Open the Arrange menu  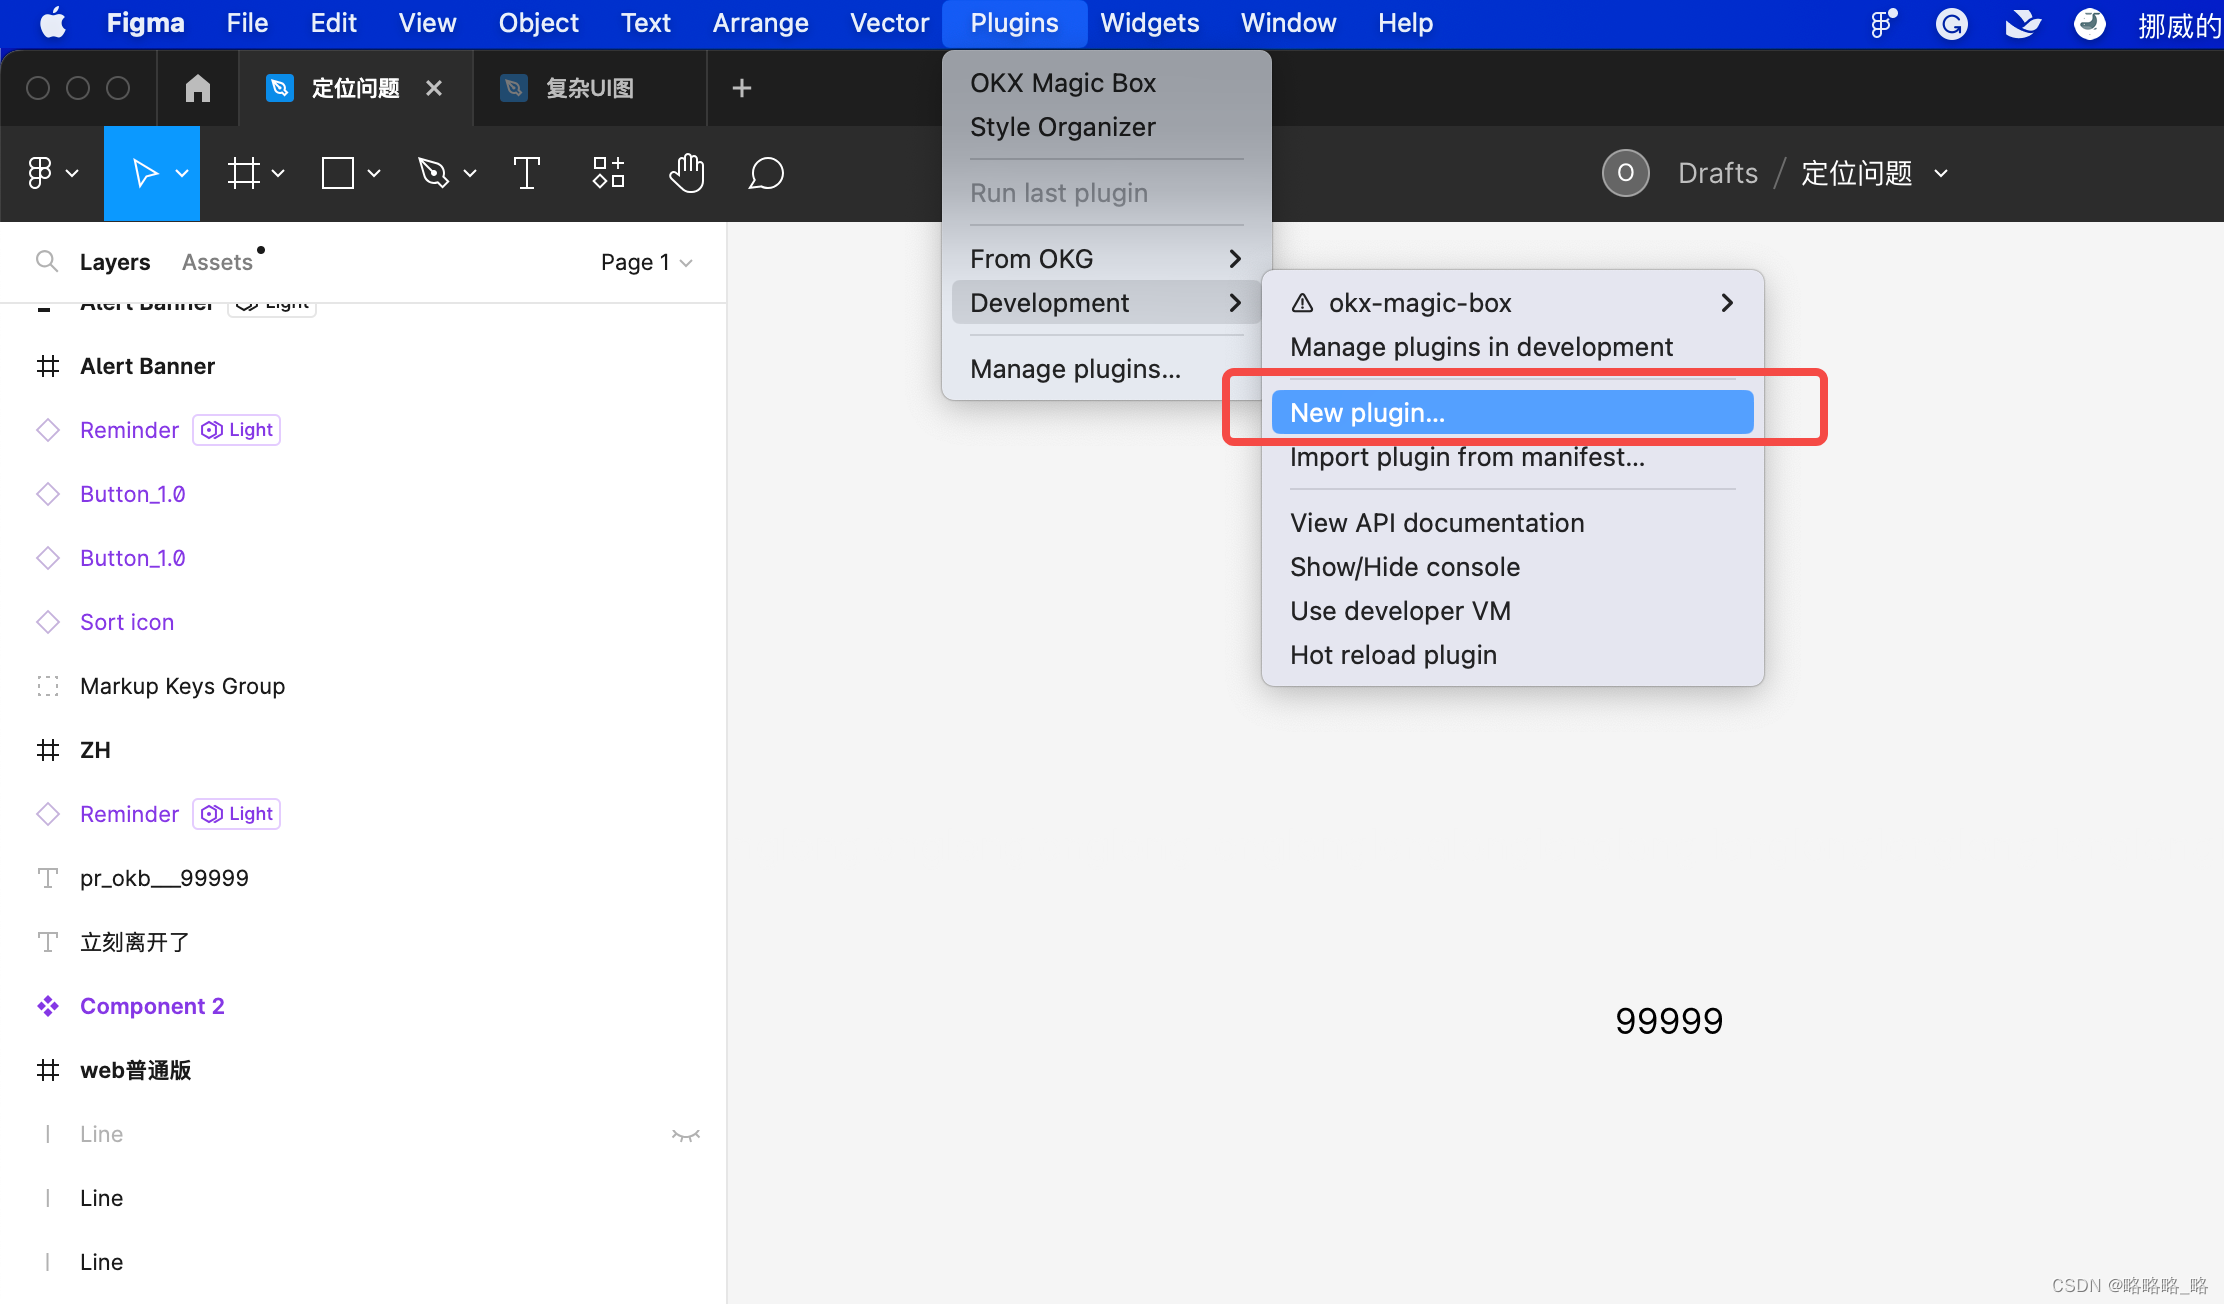point(760,23)
